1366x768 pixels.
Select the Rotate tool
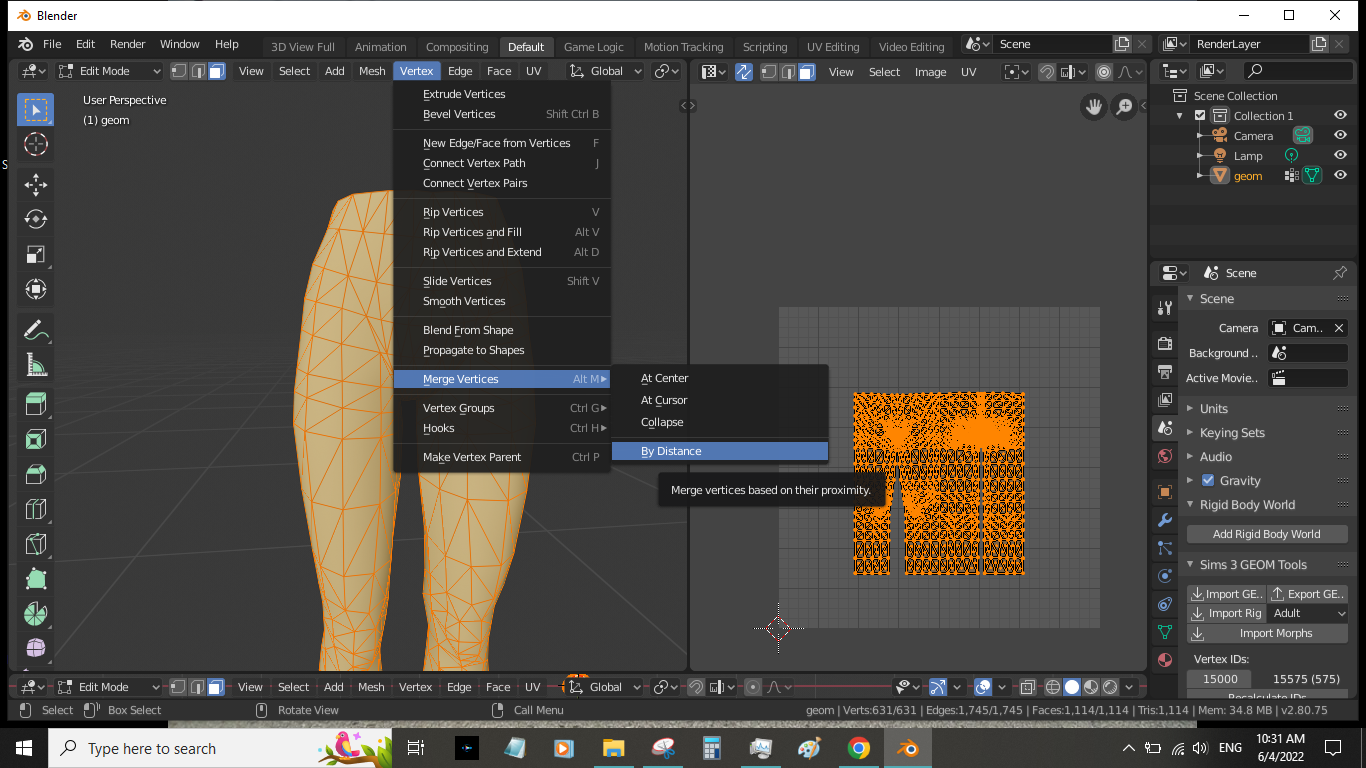[x=35, y=219]
